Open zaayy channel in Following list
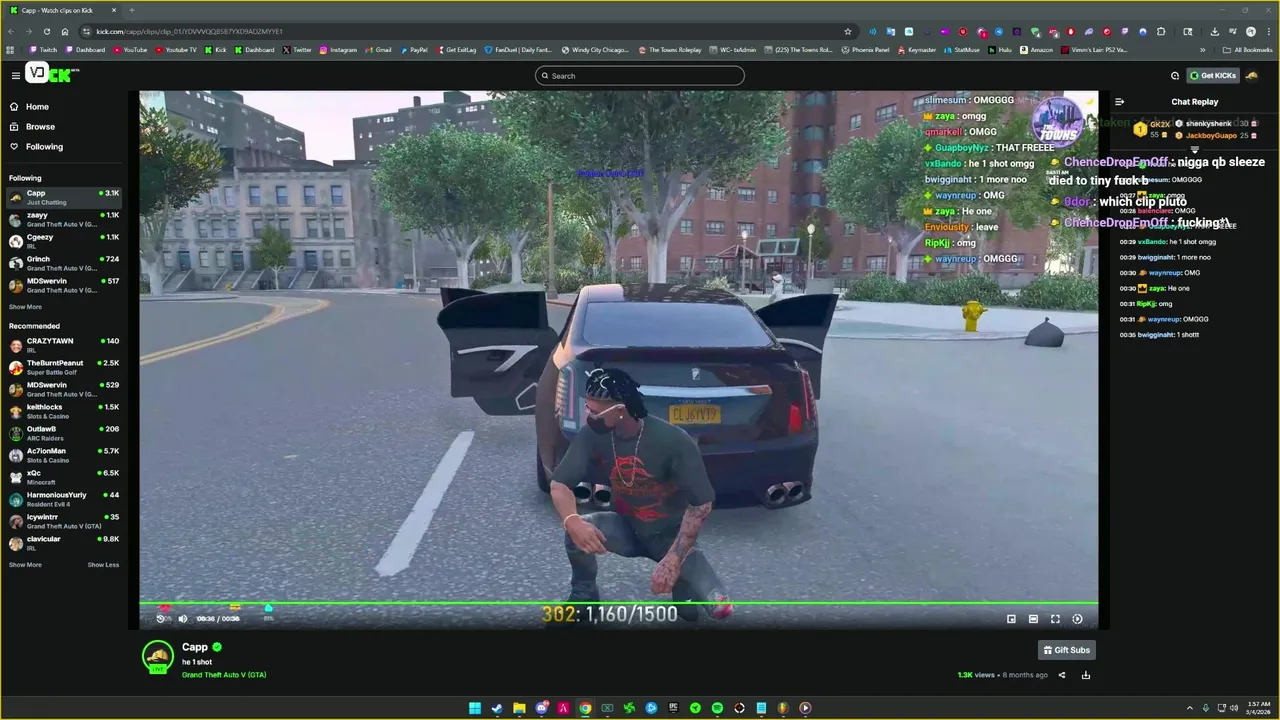Viewport: 1280px width, 720px height. pyautogui.click(x=64, y=219)
